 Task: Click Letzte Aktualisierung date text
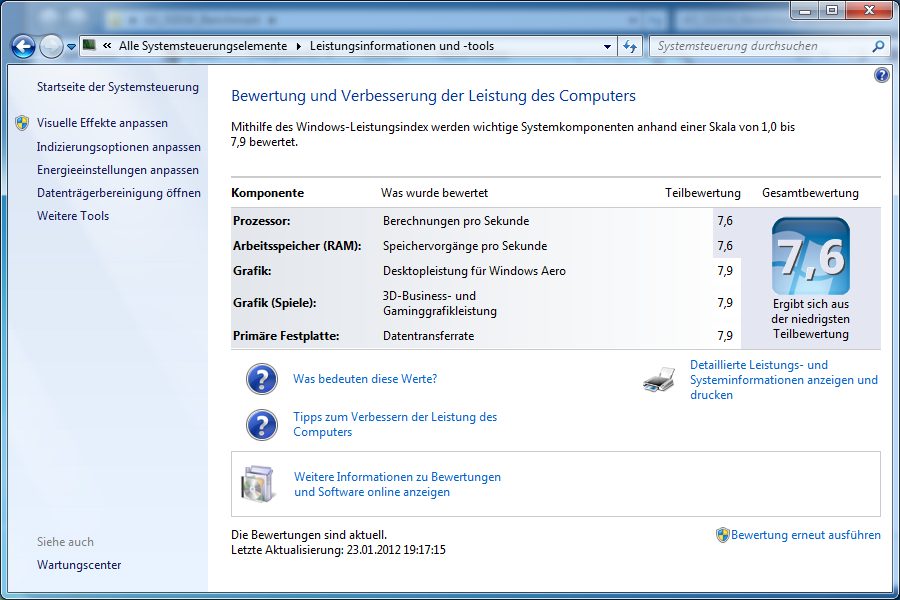coord(338,550)
